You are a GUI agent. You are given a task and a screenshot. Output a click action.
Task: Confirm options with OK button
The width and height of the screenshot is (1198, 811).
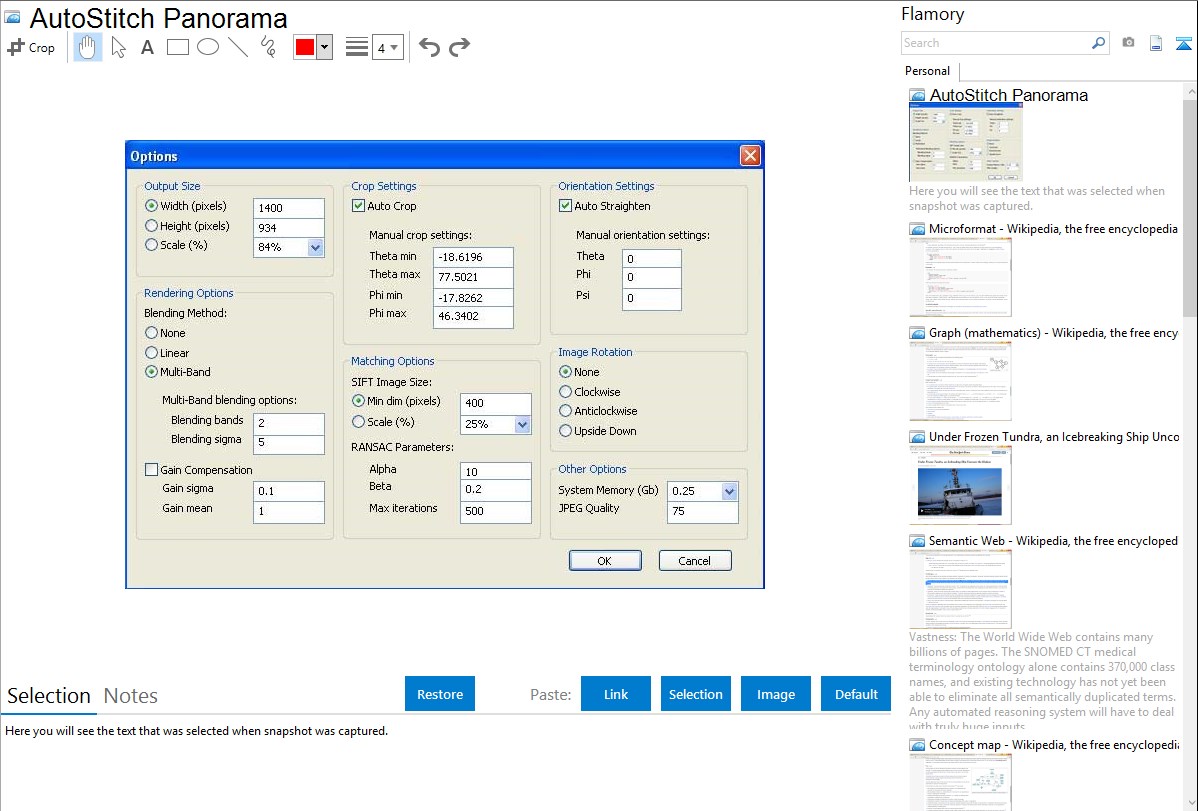pos(604,560)
